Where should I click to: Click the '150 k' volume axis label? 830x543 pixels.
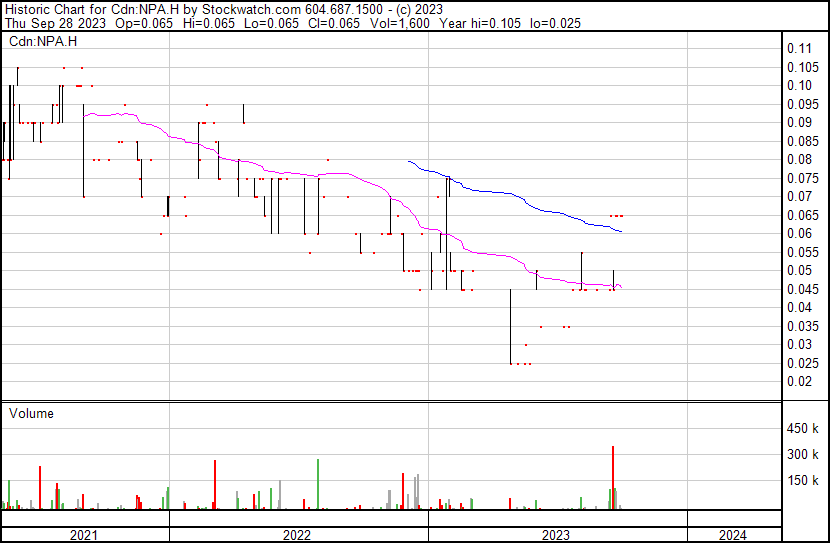pos(803,480)
